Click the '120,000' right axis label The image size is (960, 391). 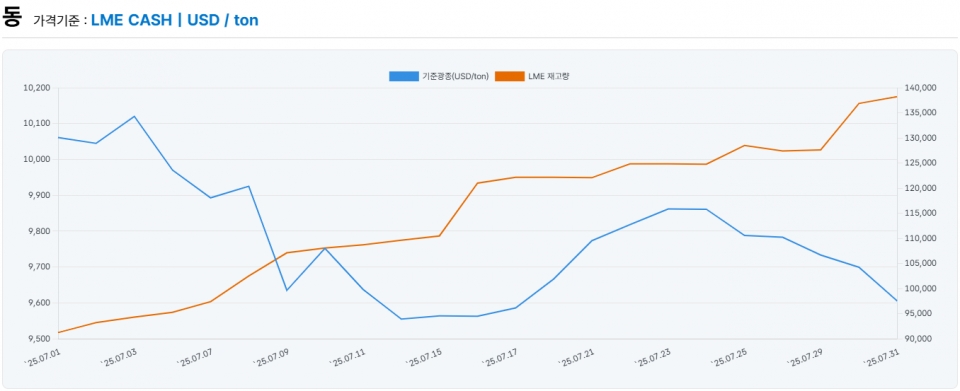click(x=920, y=188)
